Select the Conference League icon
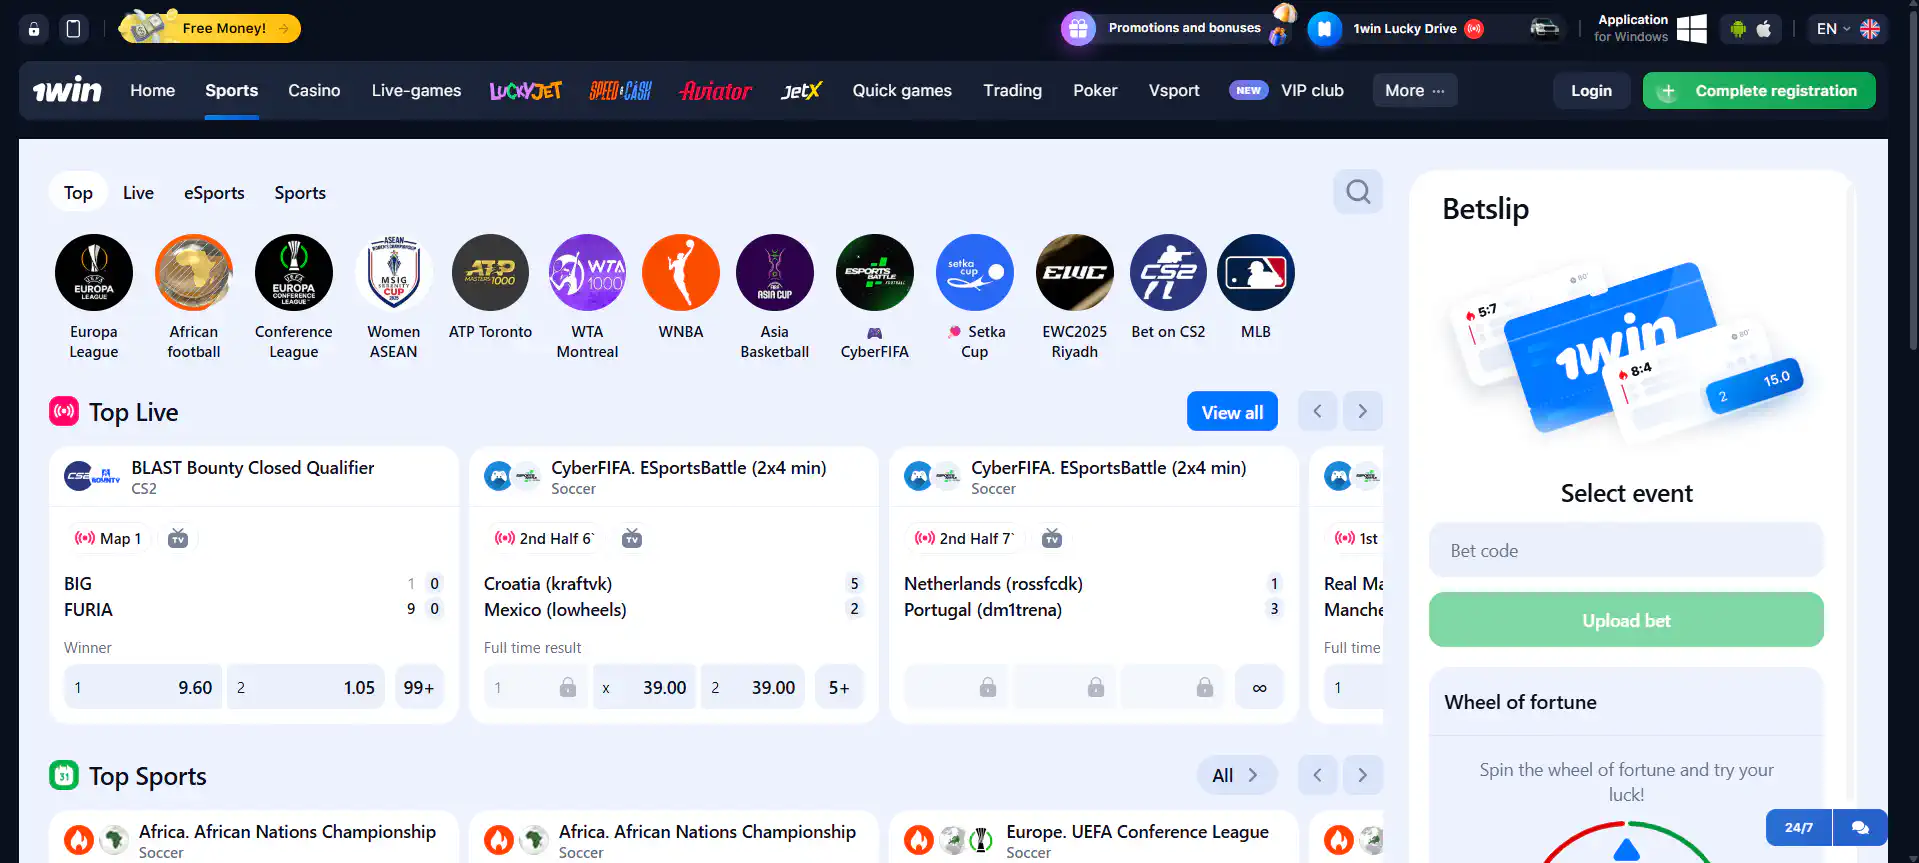The width and height of the screenshot is (1919, 863). [x=294, y=273]
